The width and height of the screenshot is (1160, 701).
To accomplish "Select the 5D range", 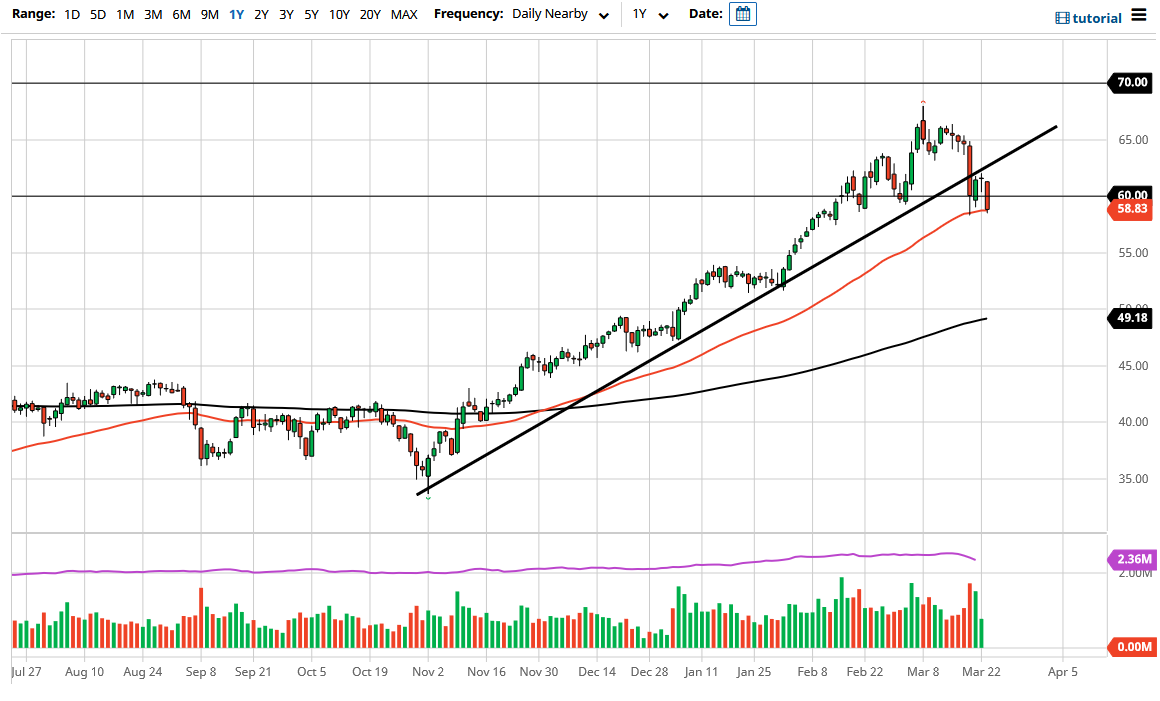I will pos(97,15).
